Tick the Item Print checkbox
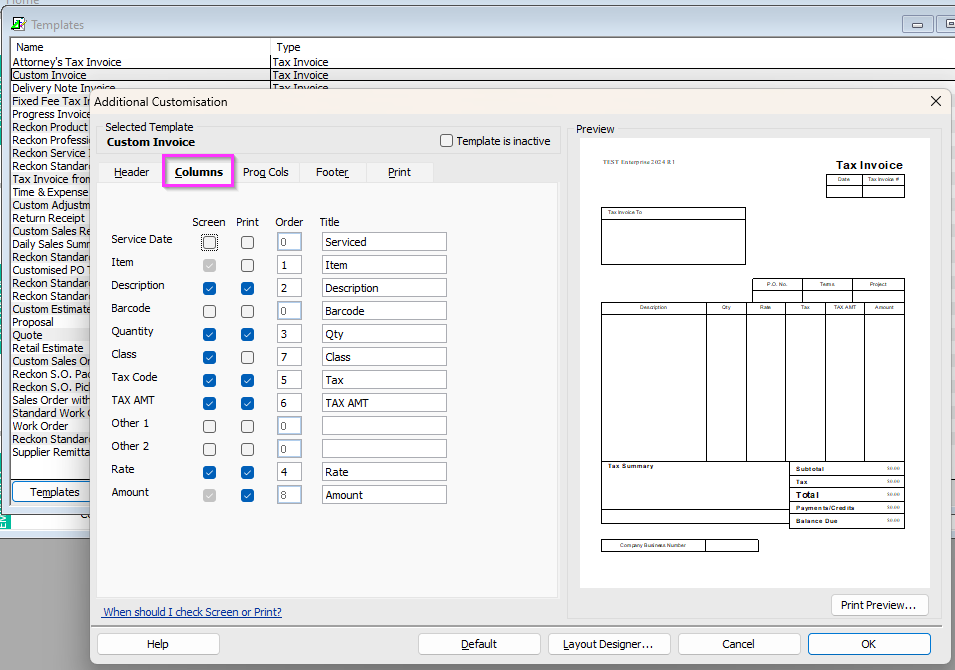955x670 pixels. point(247,266)
